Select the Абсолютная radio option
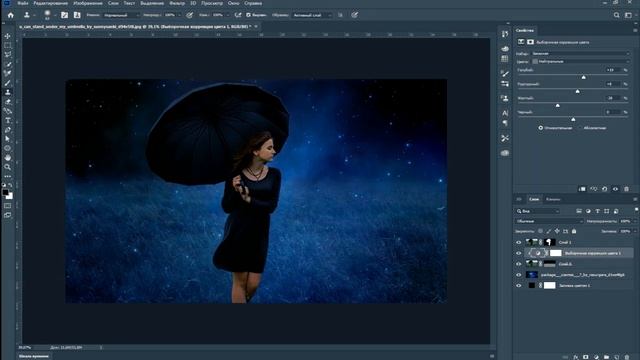 point(580,128)
